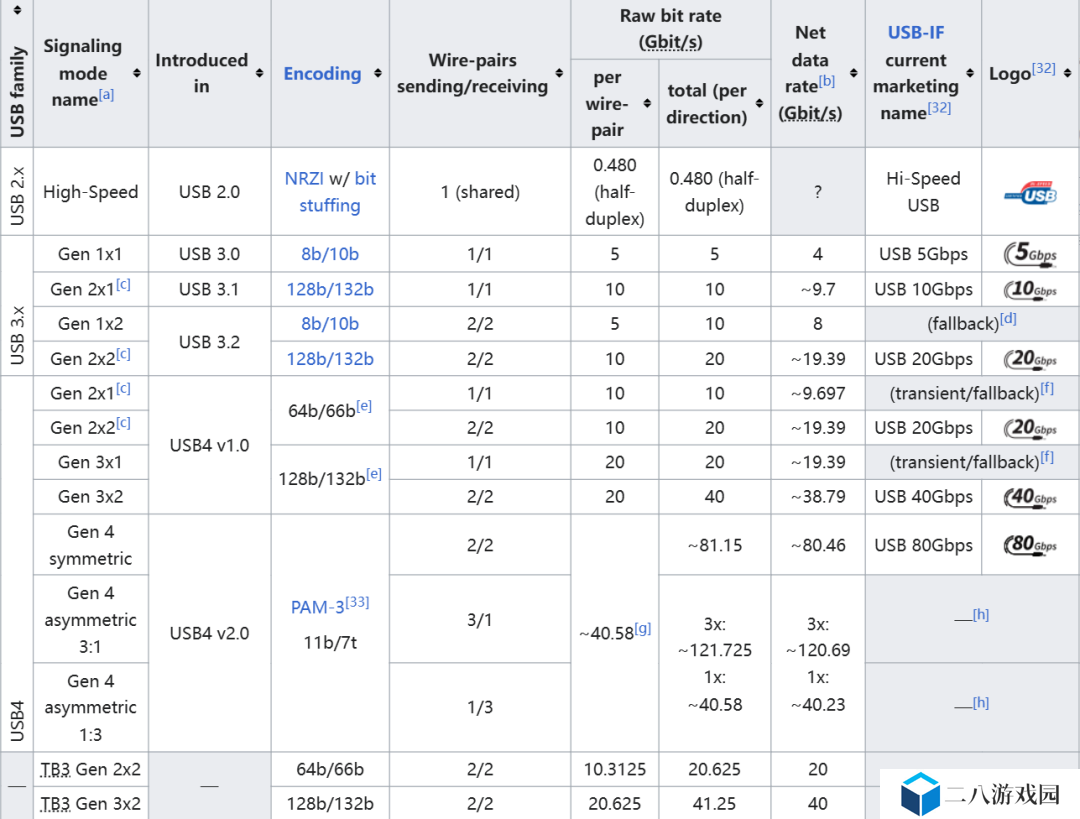
Task: Select the TB3 Gen 2x2 cell
Action: pos(91,769)
